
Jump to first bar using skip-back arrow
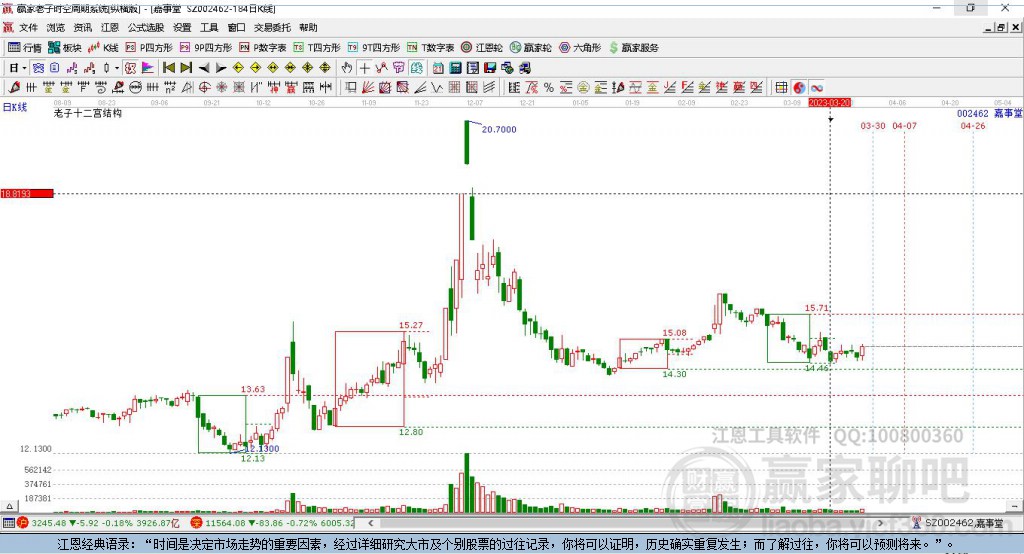(x=168, y=68)
